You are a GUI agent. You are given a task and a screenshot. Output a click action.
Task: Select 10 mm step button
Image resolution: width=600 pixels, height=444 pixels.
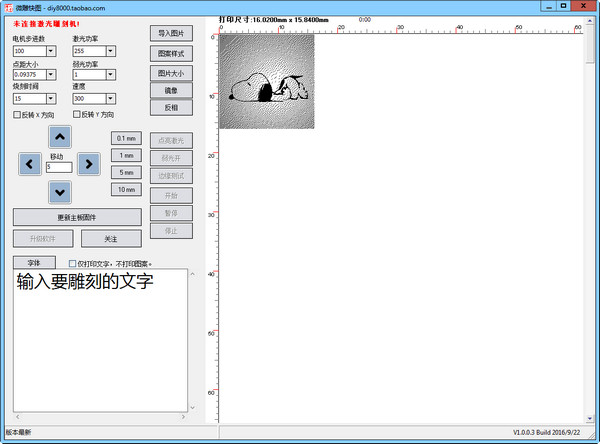[126, 189]
